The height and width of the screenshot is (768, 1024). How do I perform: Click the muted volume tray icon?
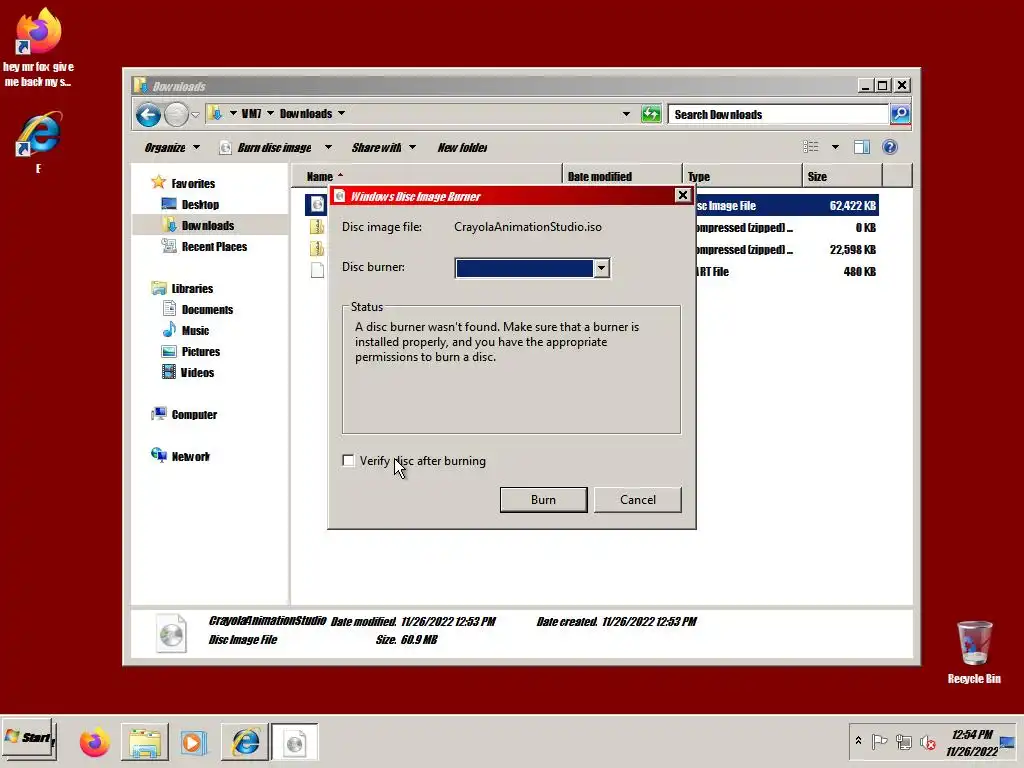[927, 743]
